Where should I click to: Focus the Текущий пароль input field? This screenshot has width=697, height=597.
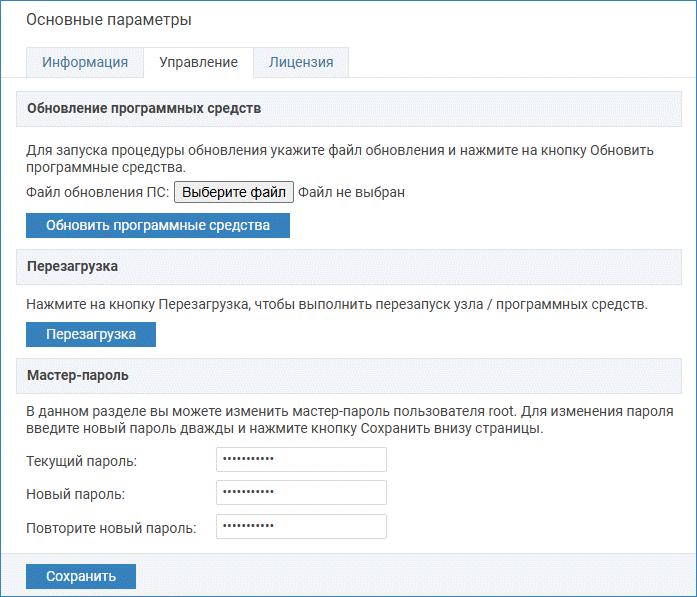point(301,460)
